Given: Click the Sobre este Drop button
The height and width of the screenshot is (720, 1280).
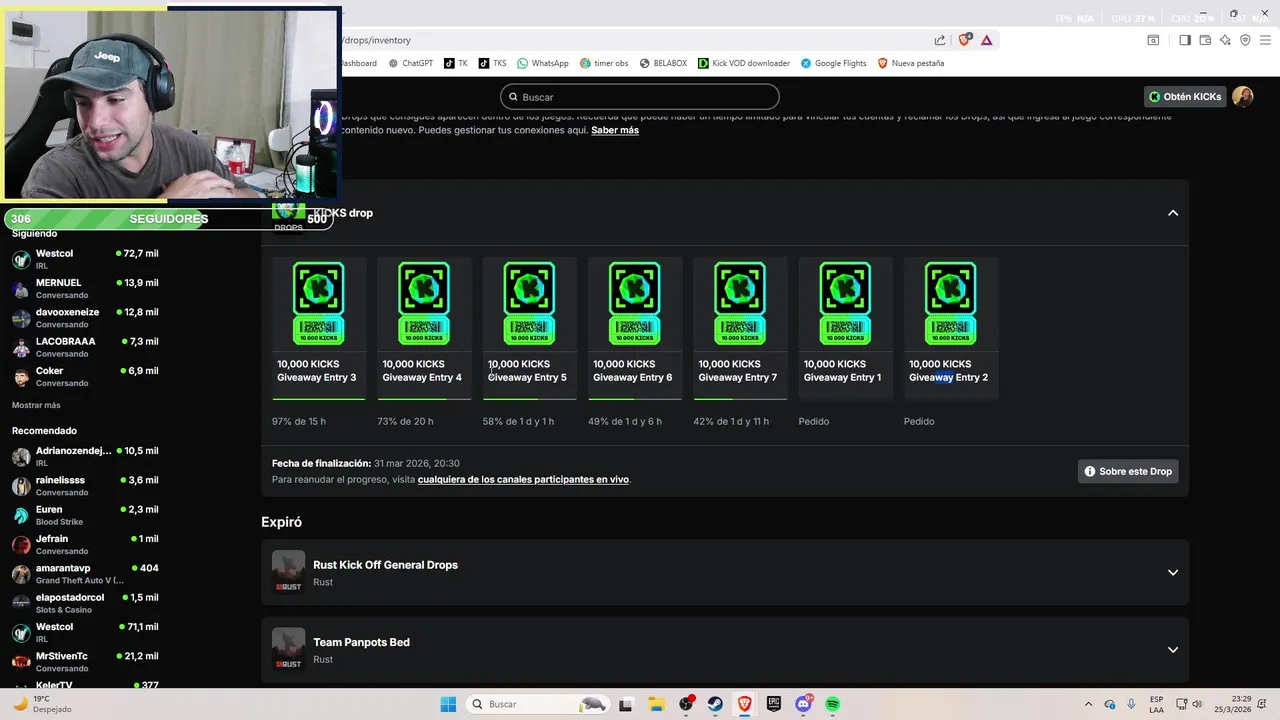Looking at the screenshot, I should coord(1128,471).
